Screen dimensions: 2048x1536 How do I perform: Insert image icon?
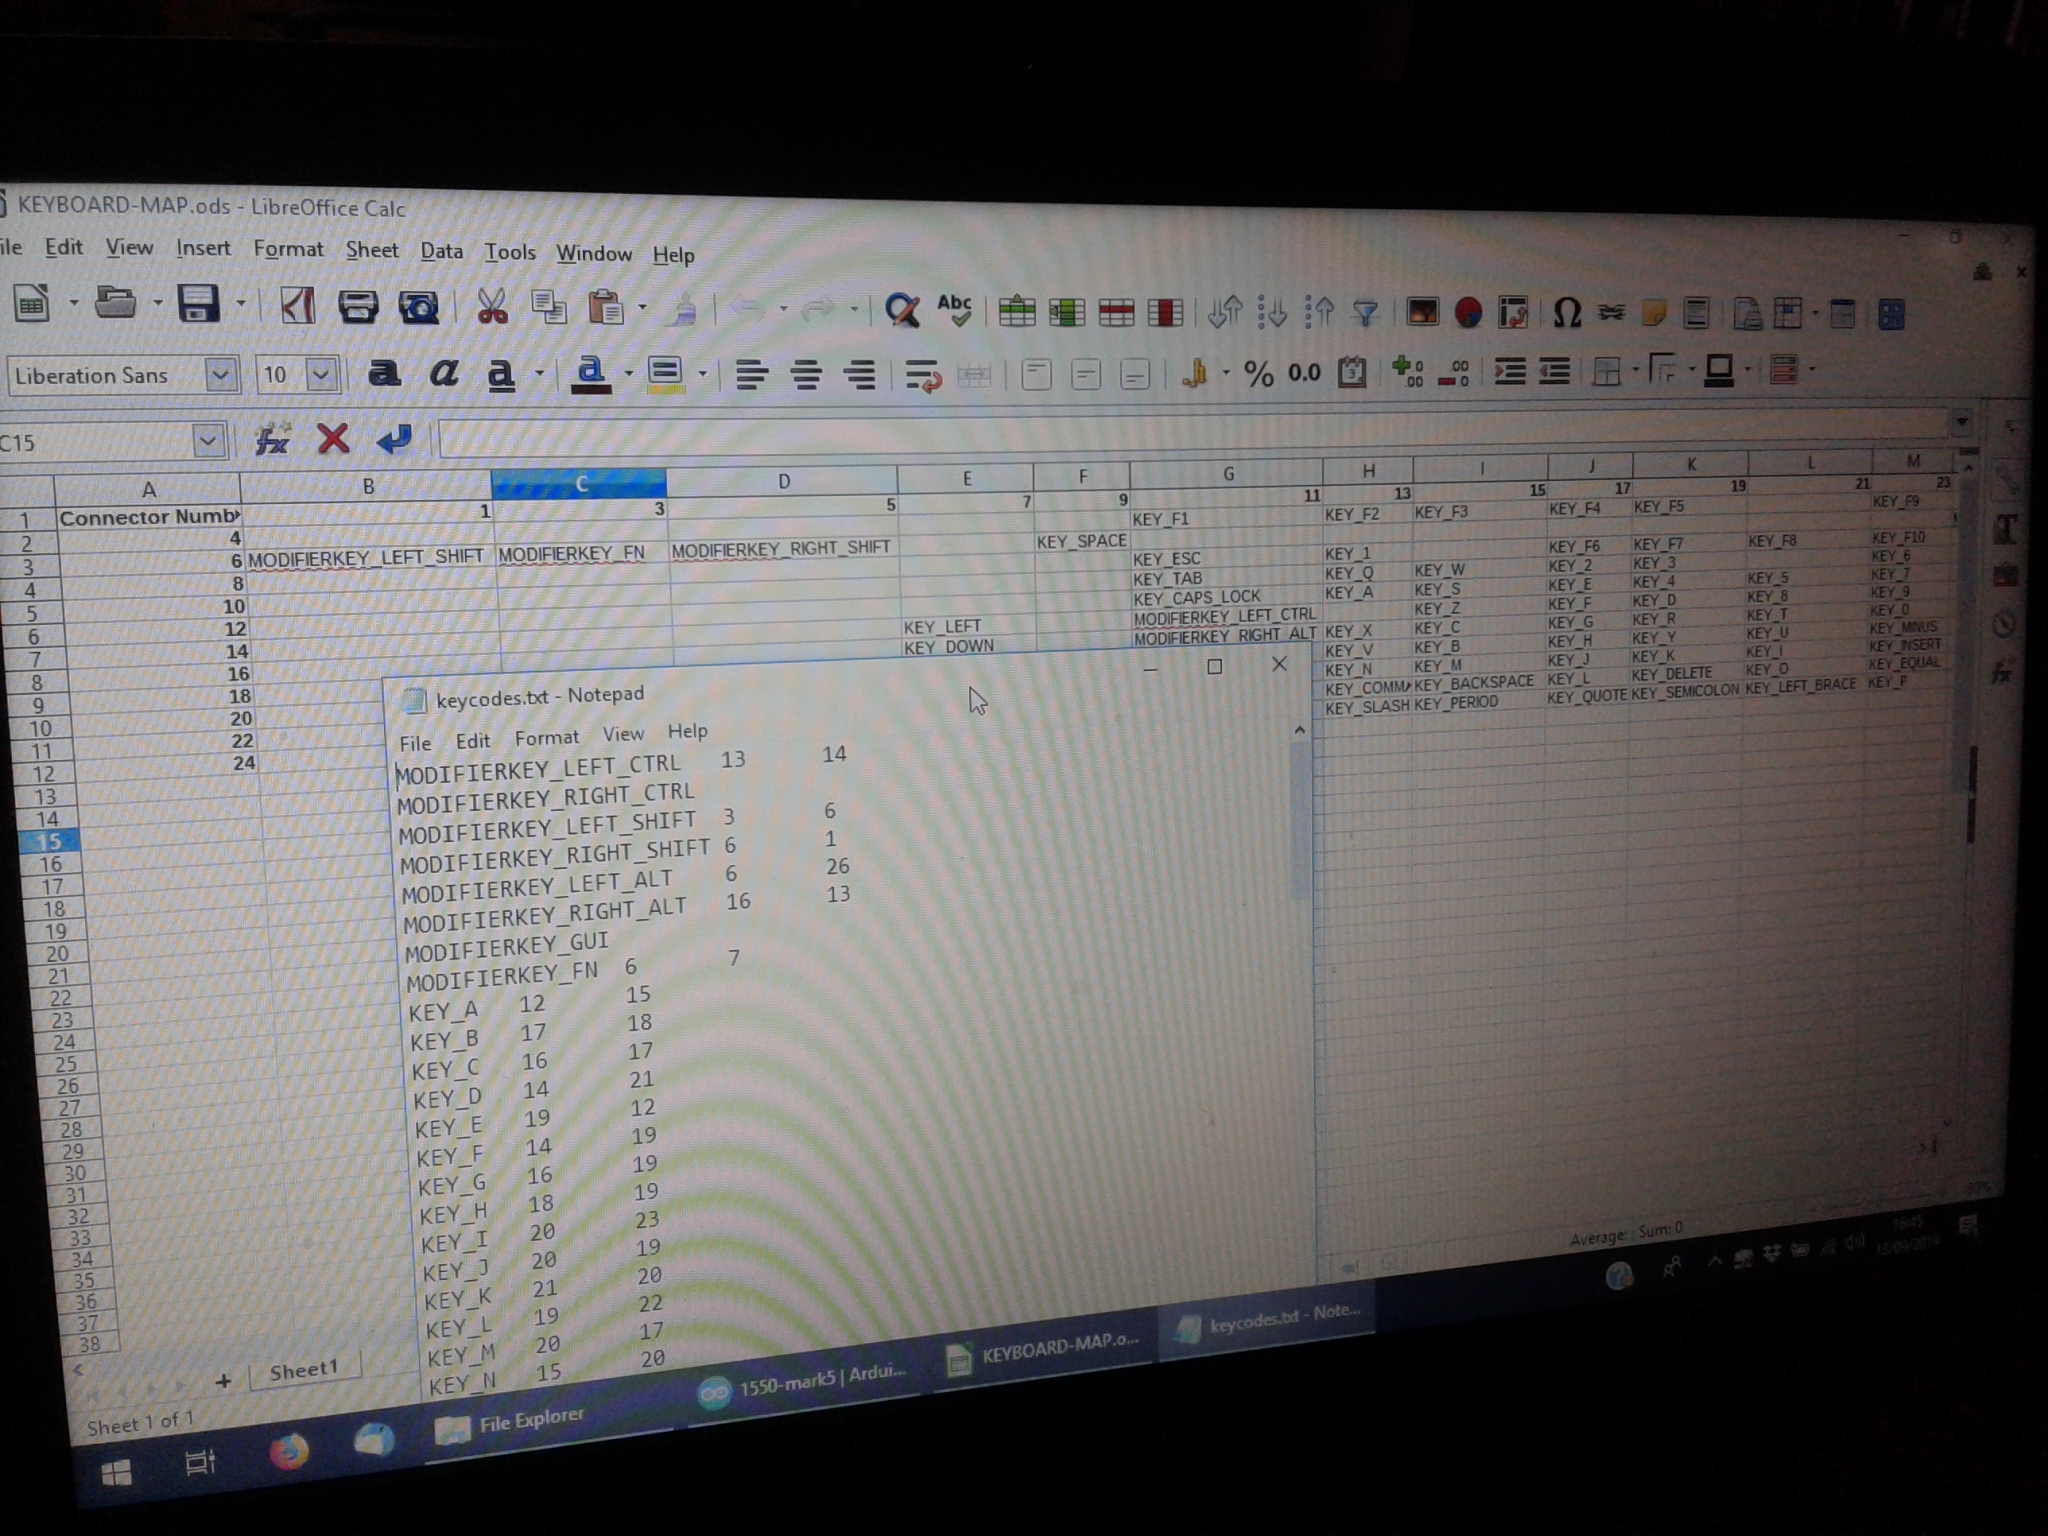click(x=1421, y=313)
